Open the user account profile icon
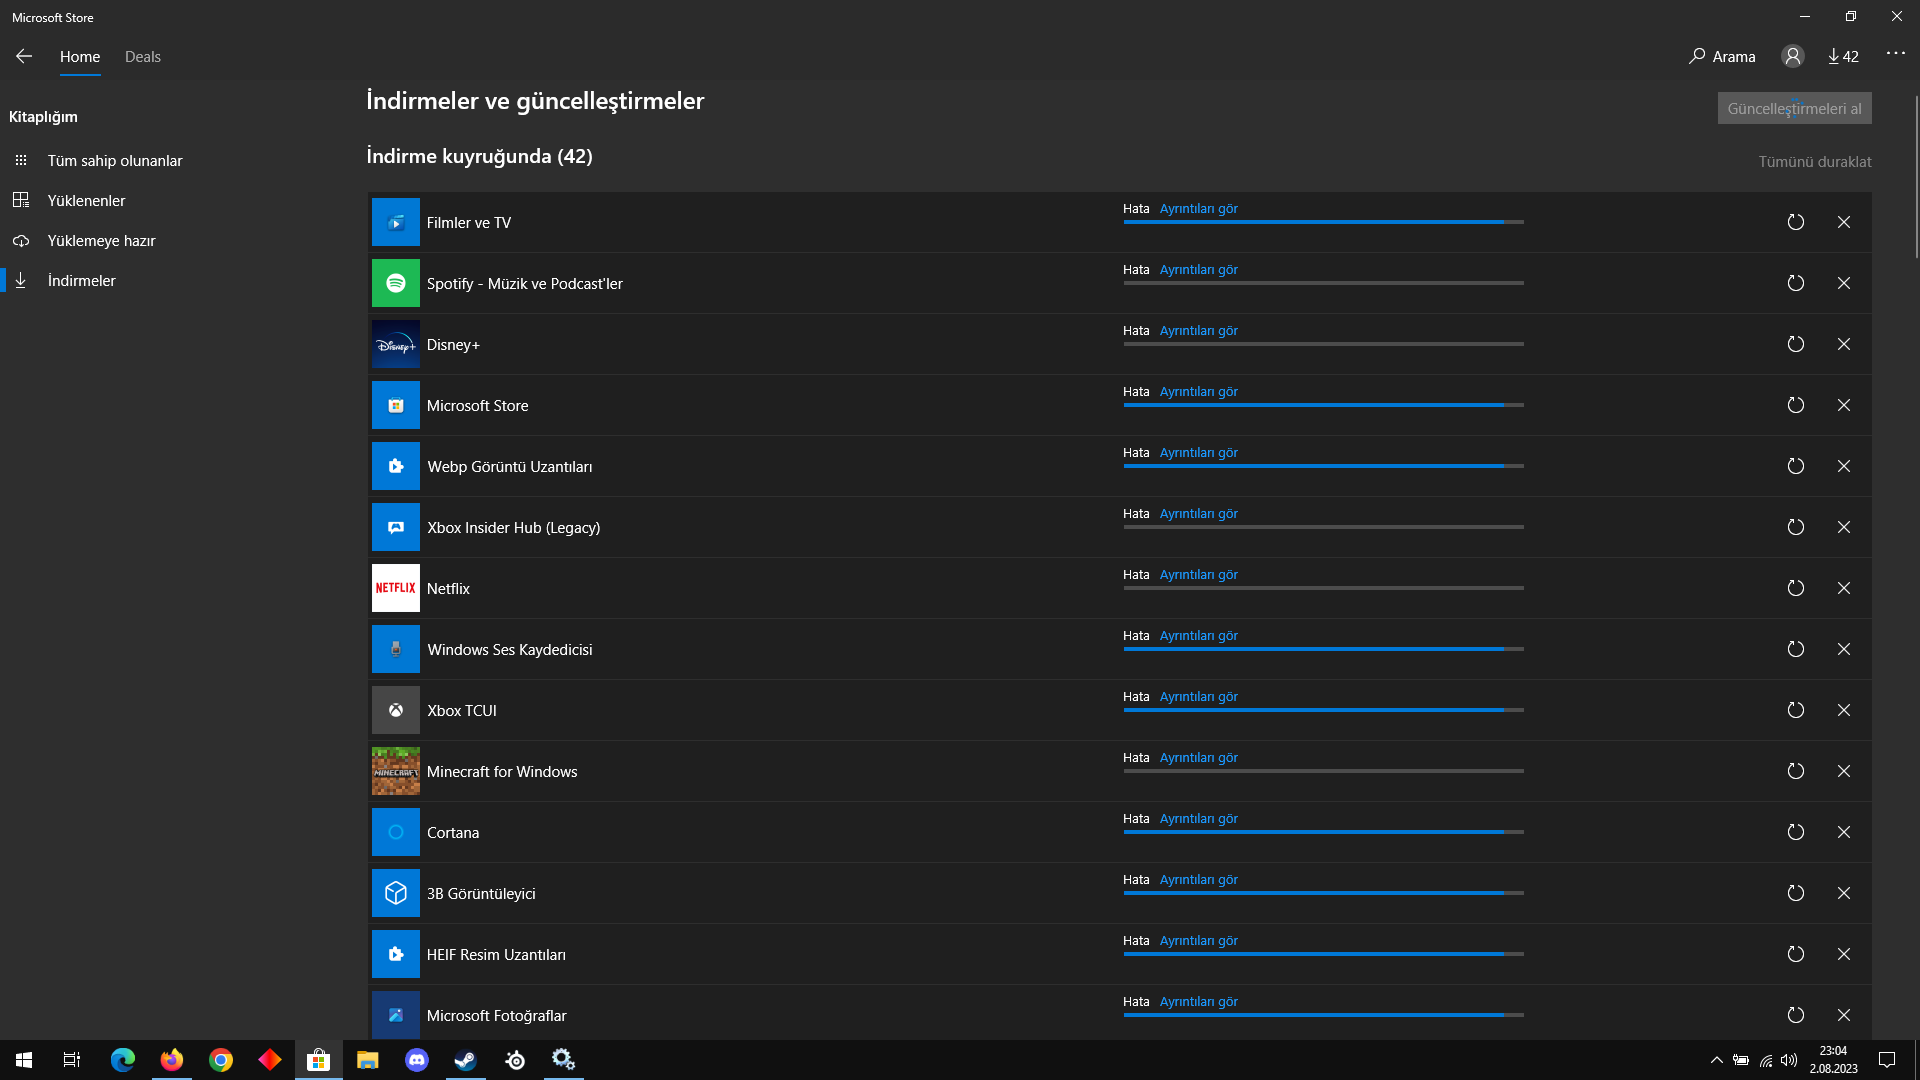 tap(1792, 57)
